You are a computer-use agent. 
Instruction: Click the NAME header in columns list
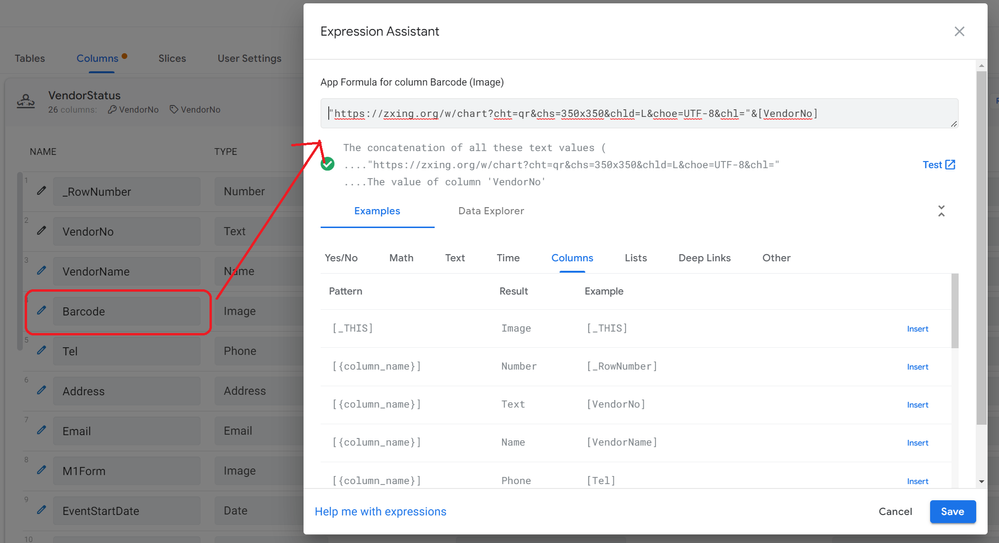(43, 152)
